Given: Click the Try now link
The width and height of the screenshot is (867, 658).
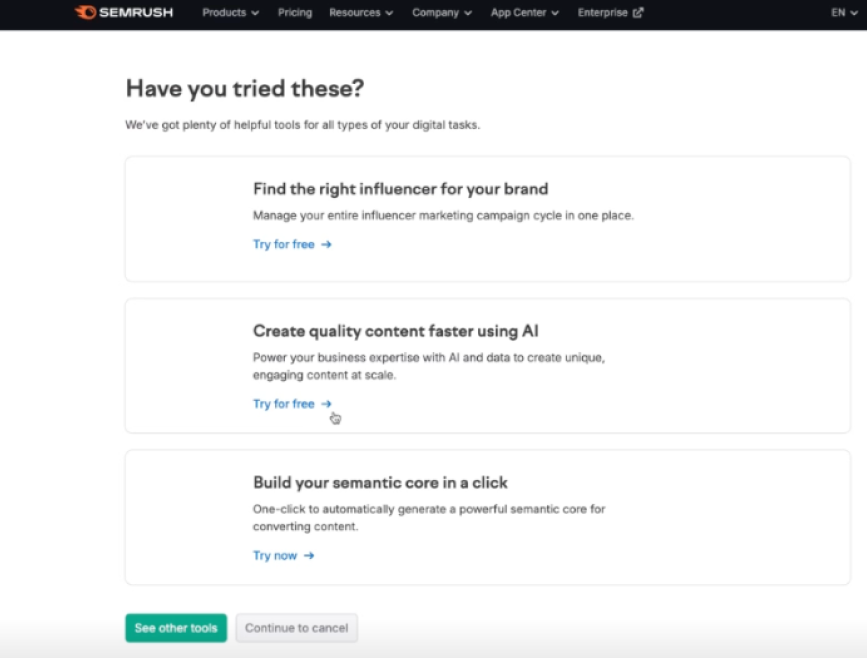Looking at the screenshot, I should coord(275,556).
